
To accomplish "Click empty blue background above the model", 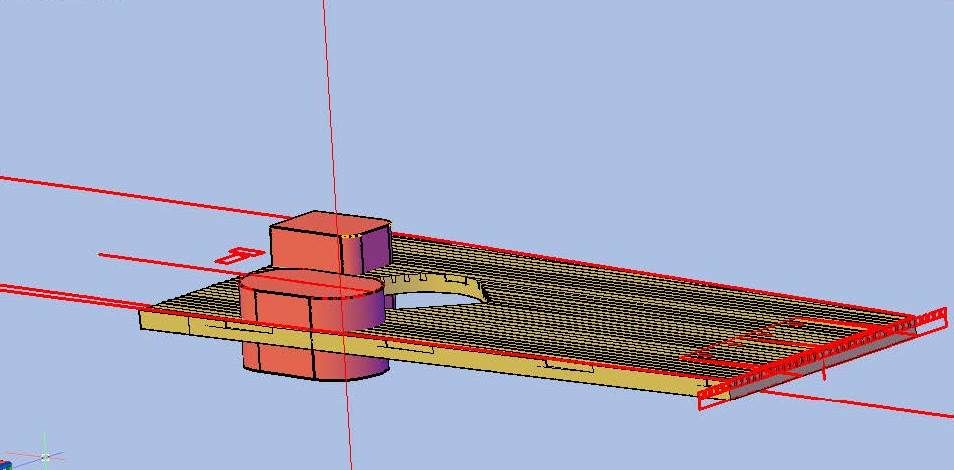I will point(600,100).
